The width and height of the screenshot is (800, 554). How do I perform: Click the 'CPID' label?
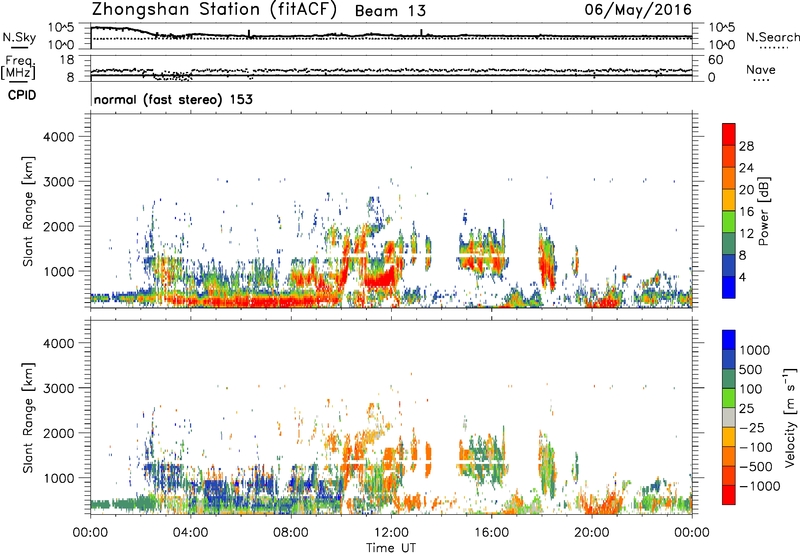click(22, 95)
